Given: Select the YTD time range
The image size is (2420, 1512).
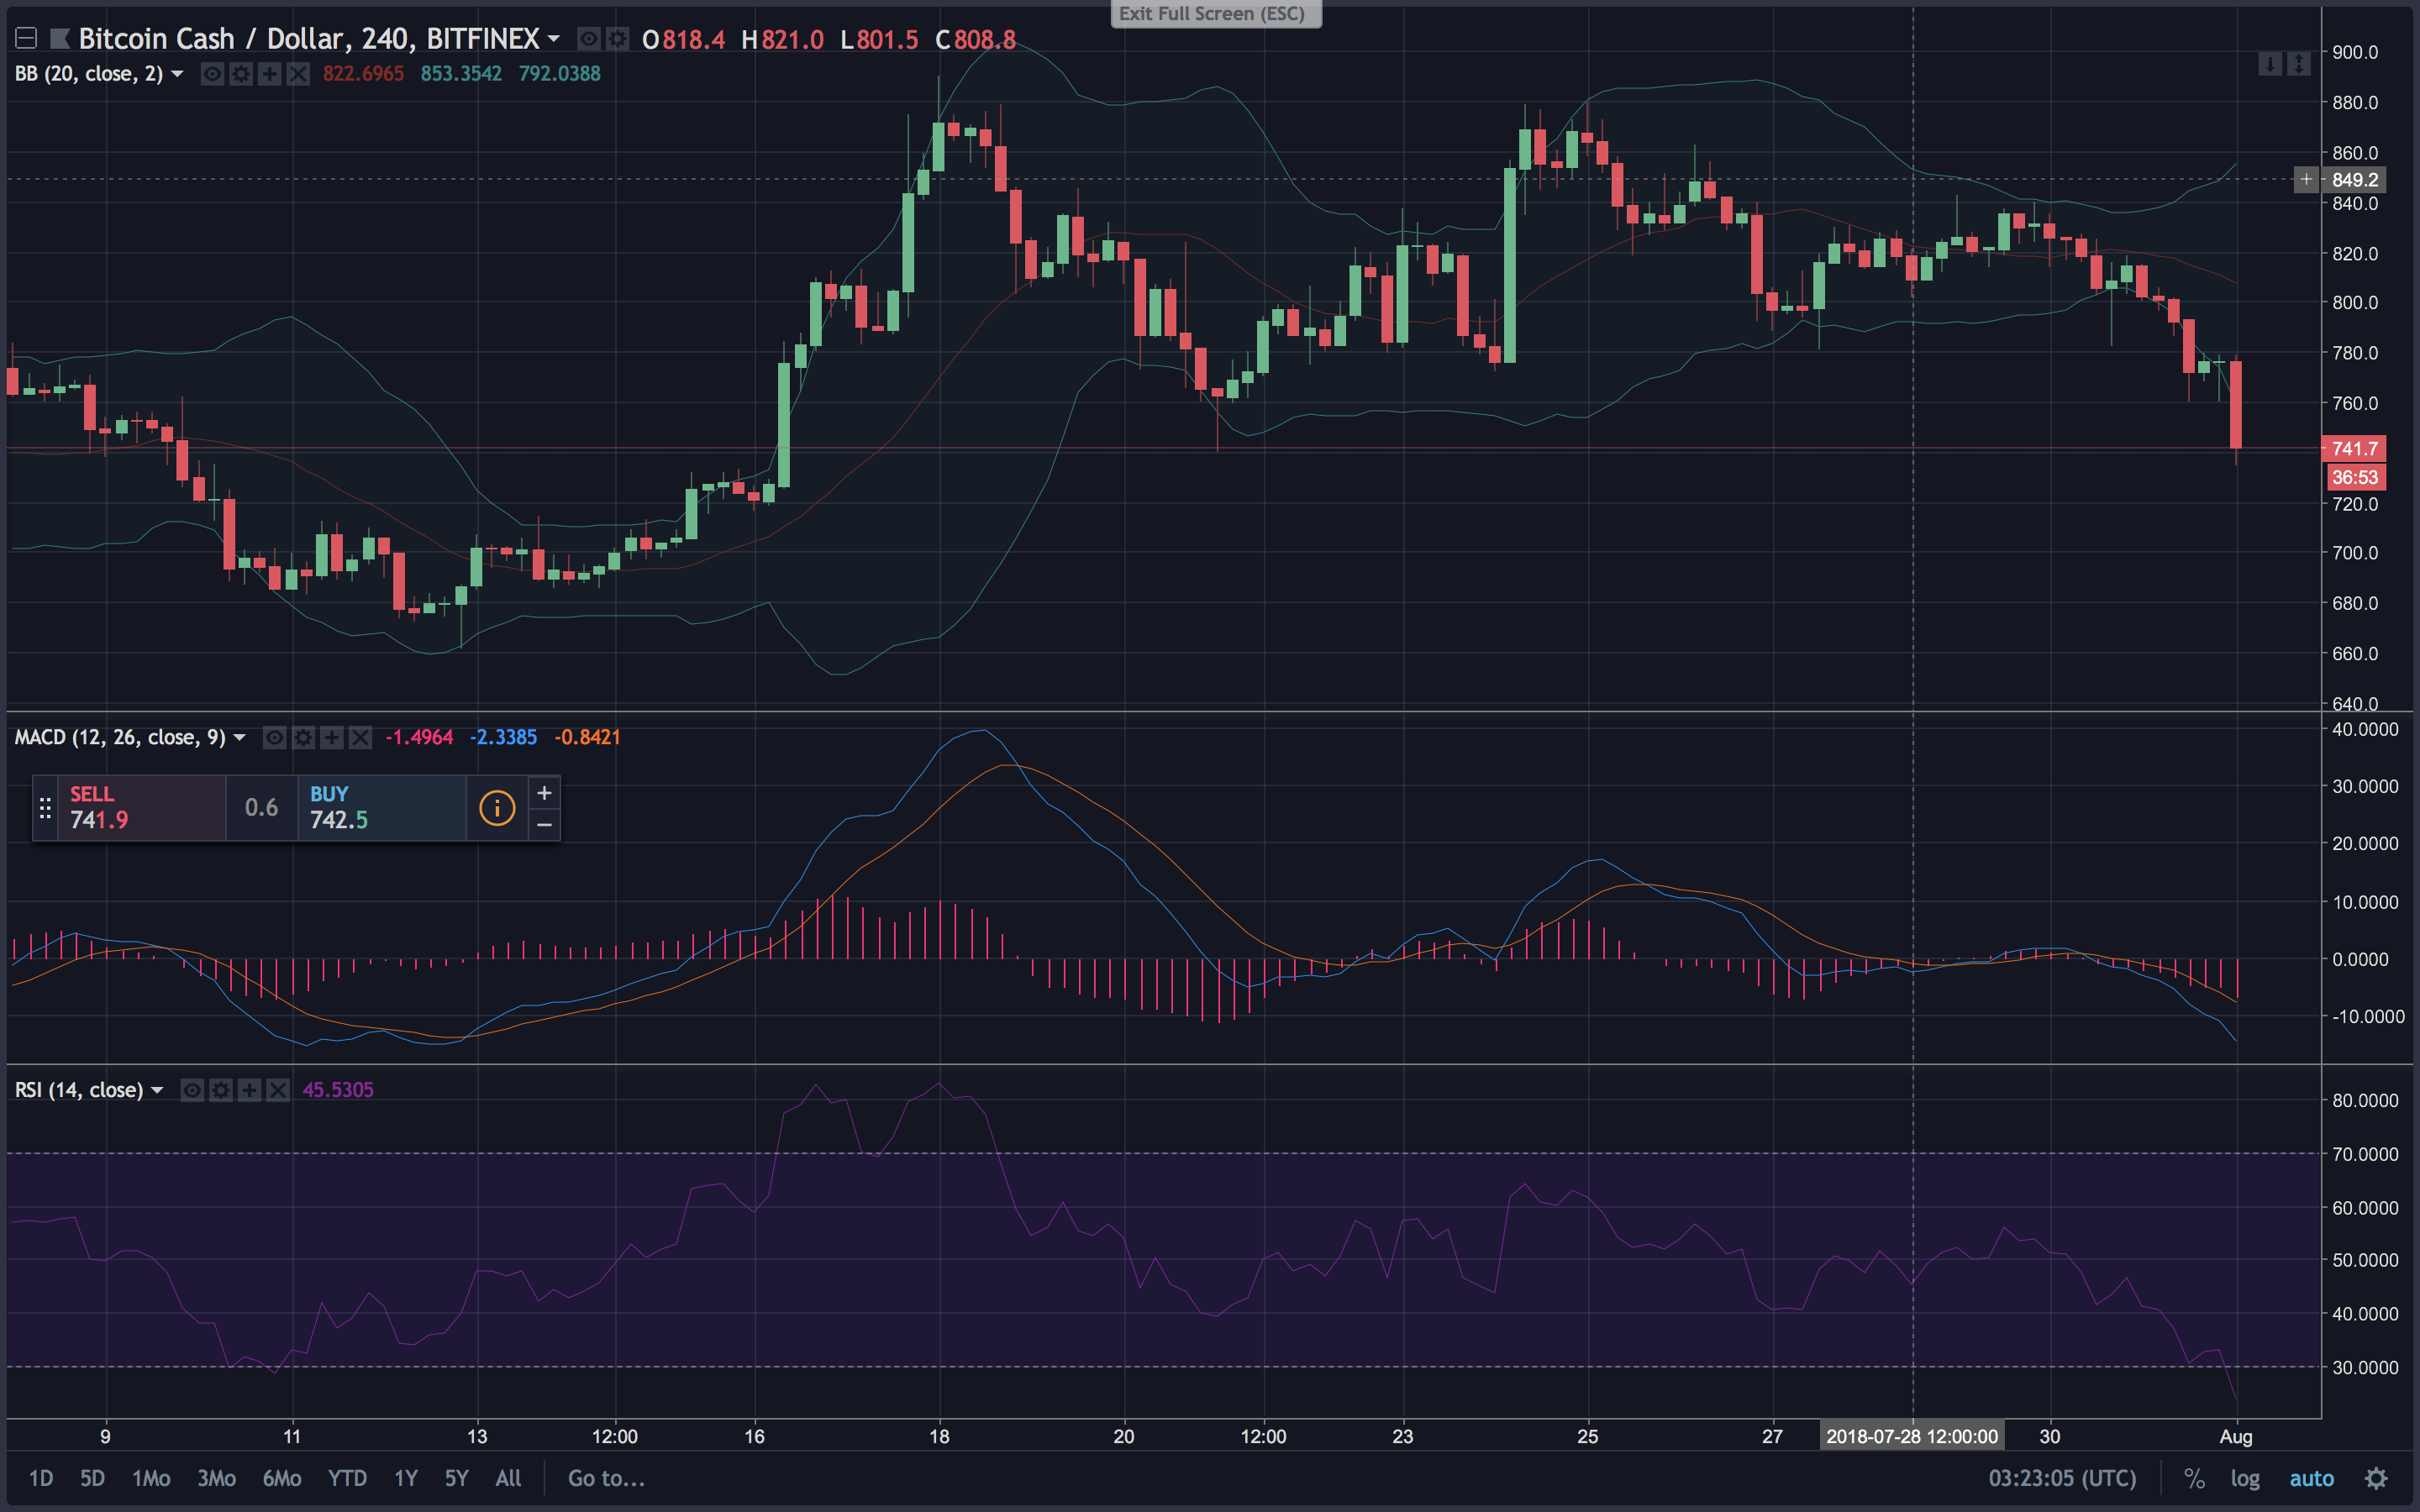Looking at the screenshot, I should (x=347, y=1479).
